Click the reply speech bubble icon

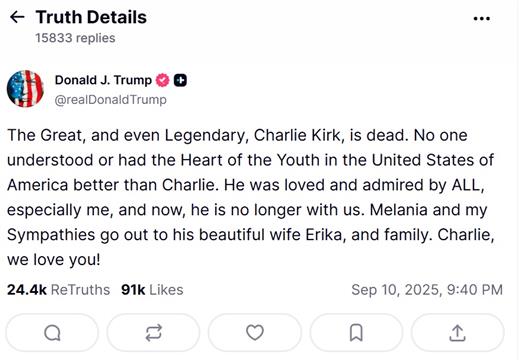(52, 333)
